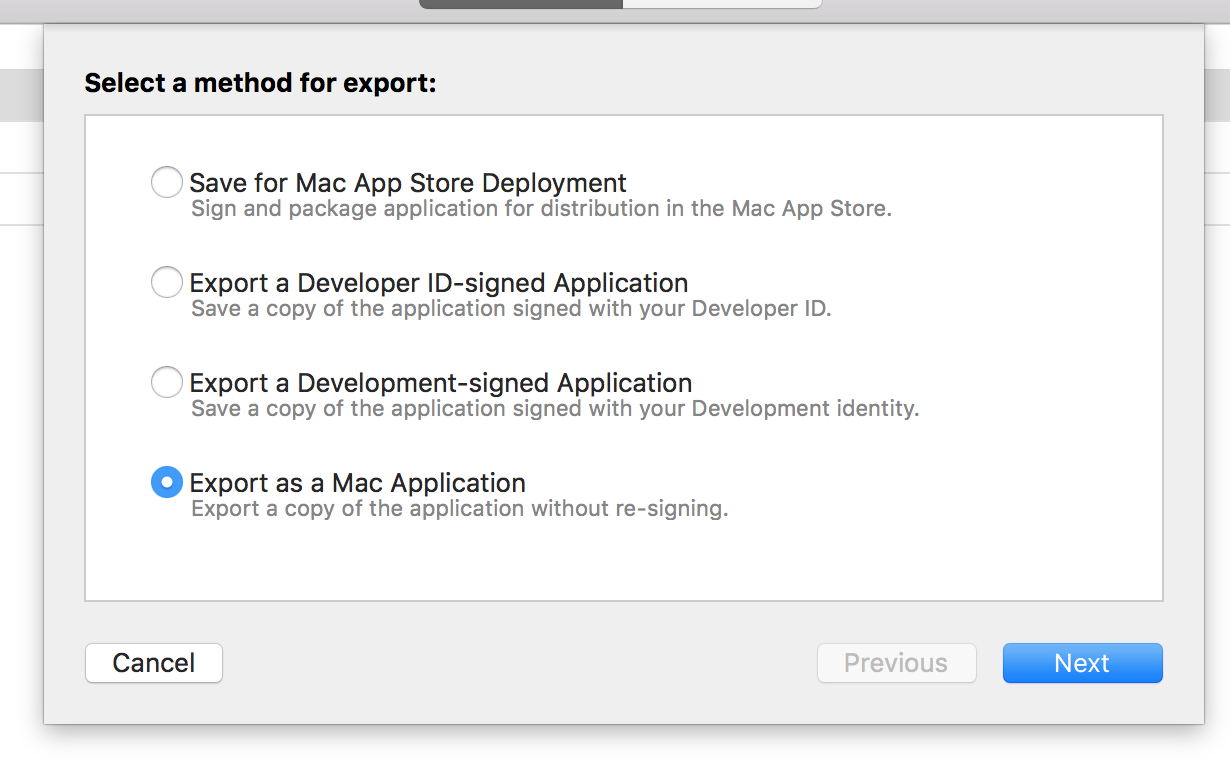Select Export a Development-signed Application radio
Viewport: 1230px width, 758px height.
[x=167, y=383]
